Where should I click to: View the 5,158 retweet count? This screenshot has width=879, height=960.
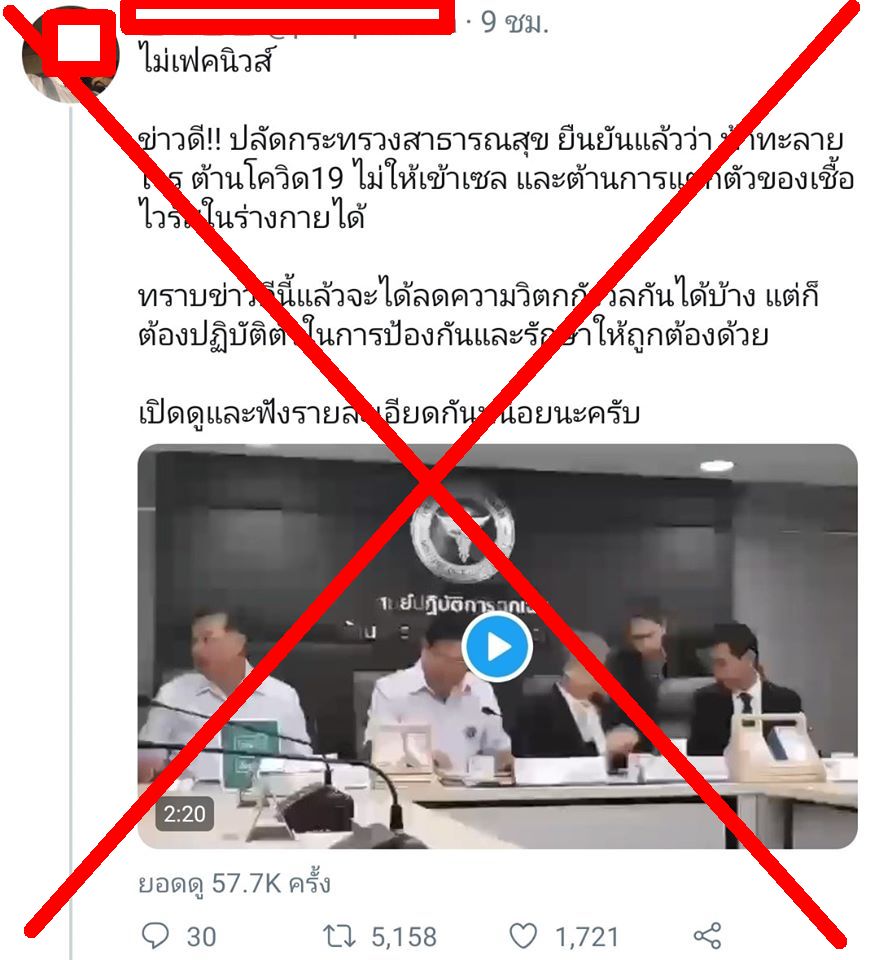(403, 937)
